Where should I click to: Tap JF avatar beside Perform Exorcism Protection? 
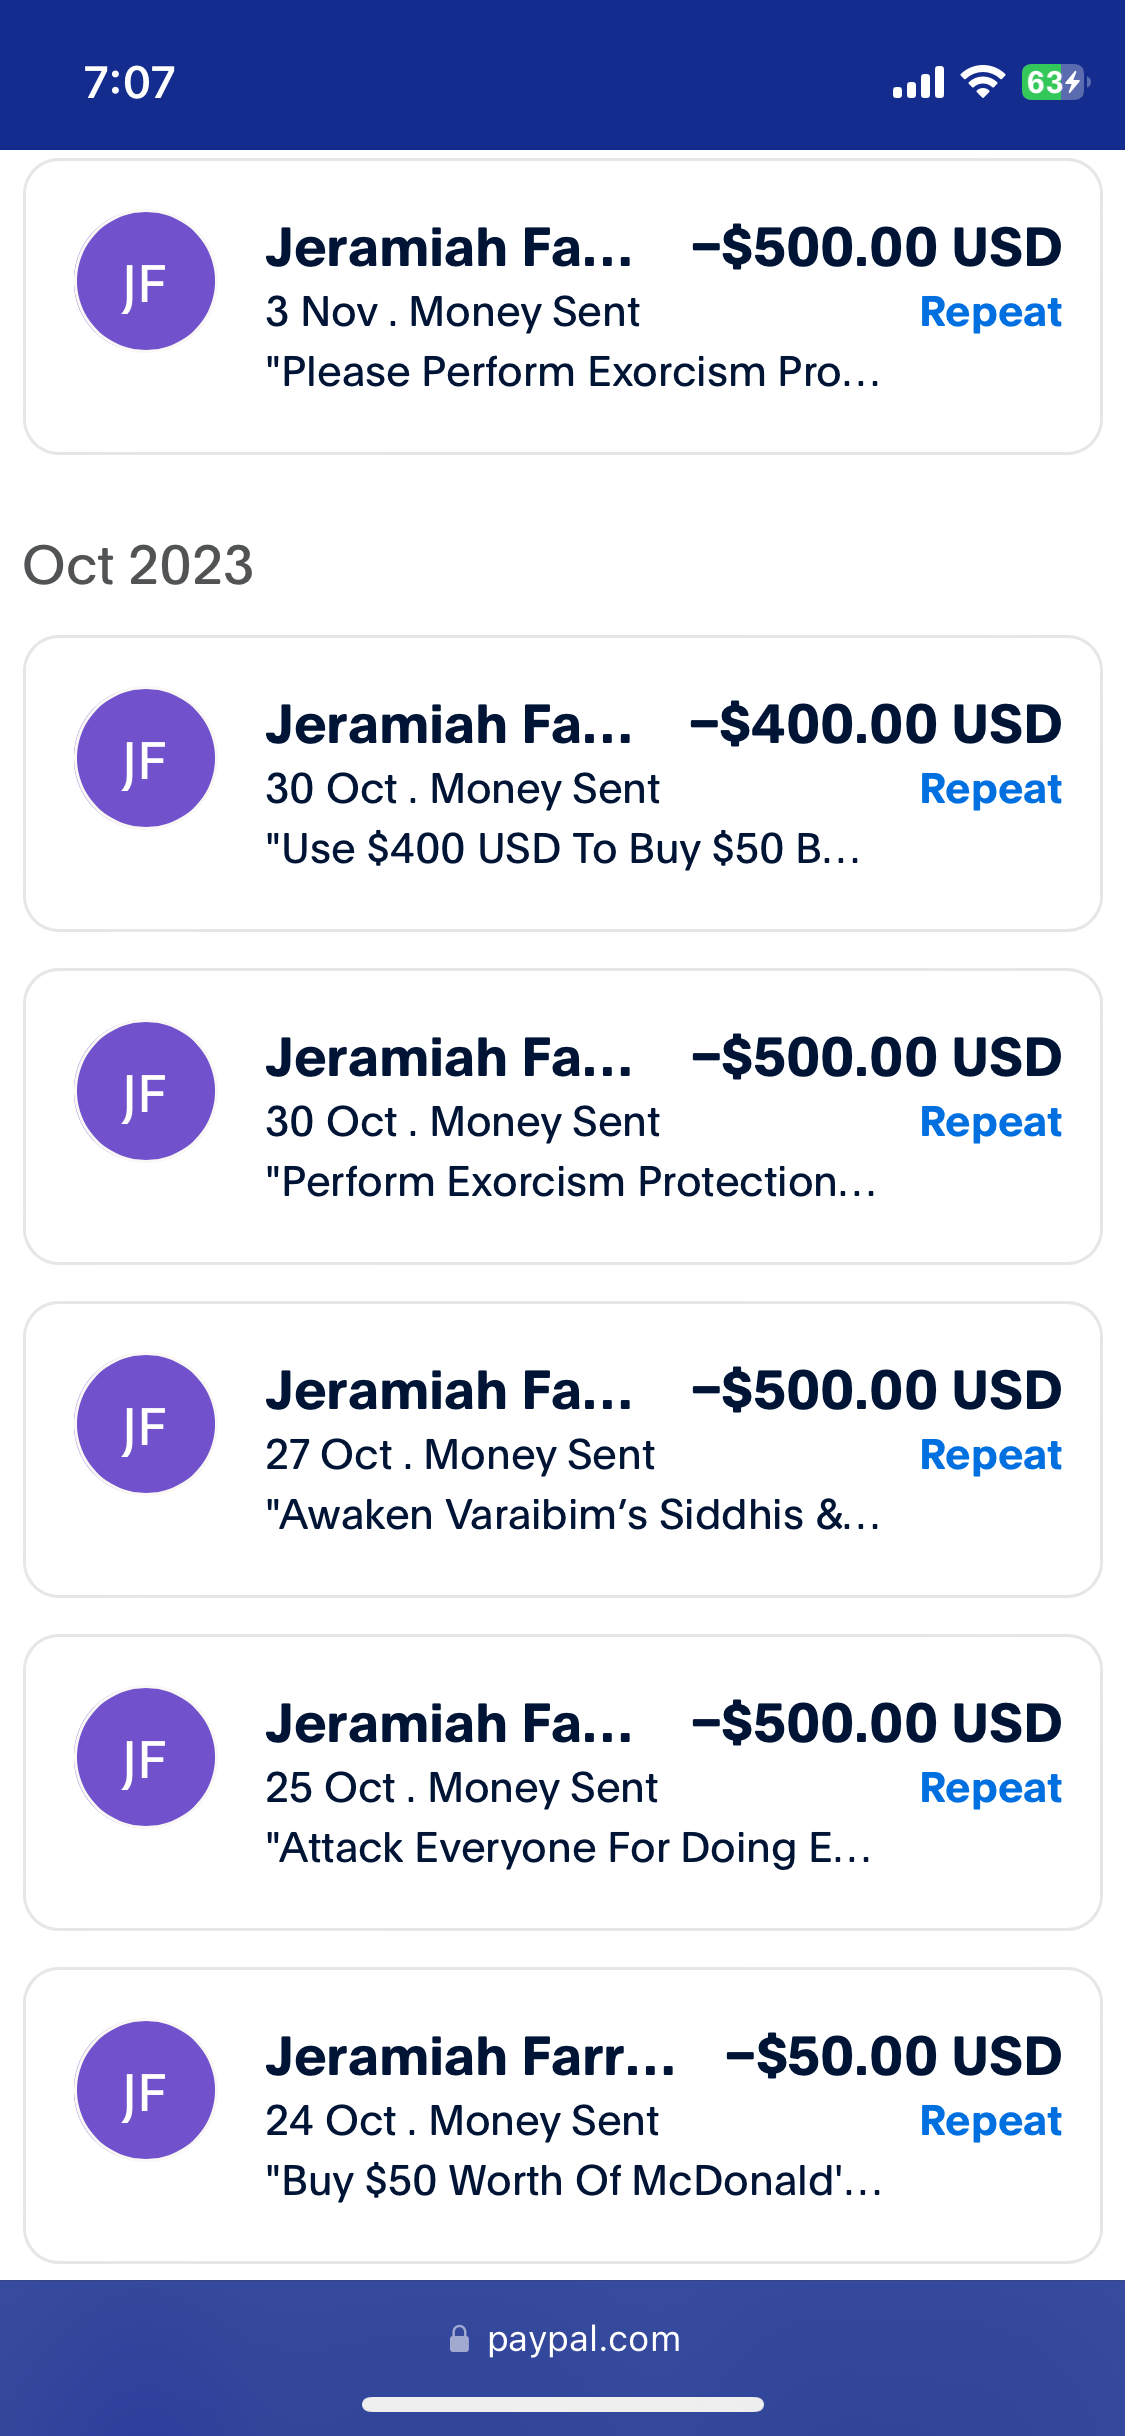point(146,1091)
